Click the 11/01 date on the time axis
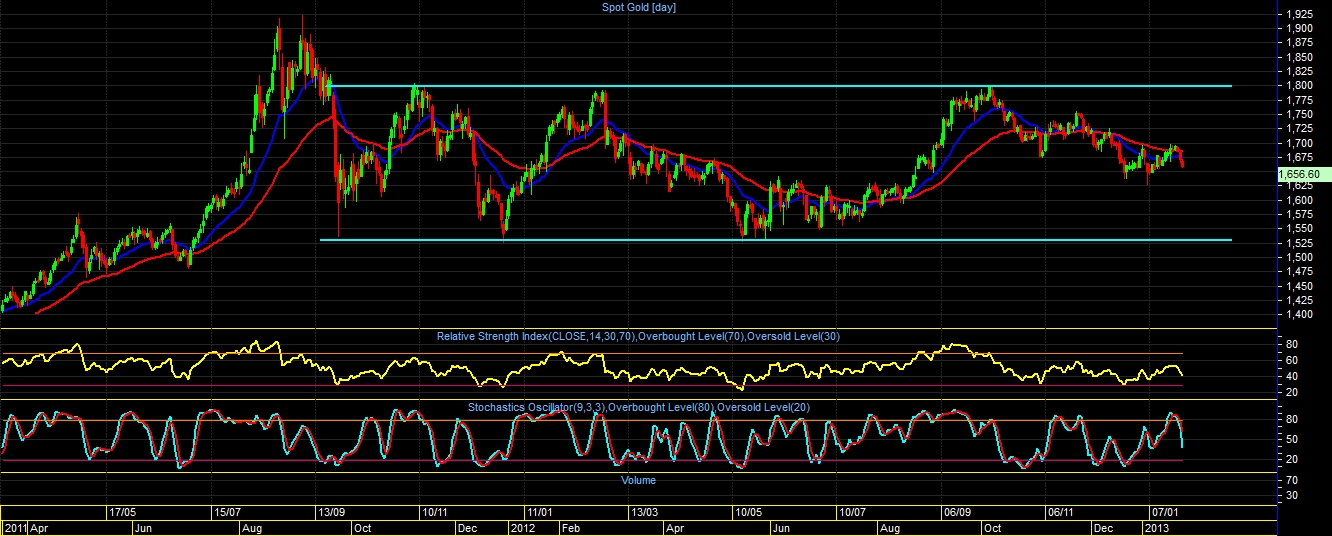Viewport: 1332px width, 536px height. coord(541,511)
